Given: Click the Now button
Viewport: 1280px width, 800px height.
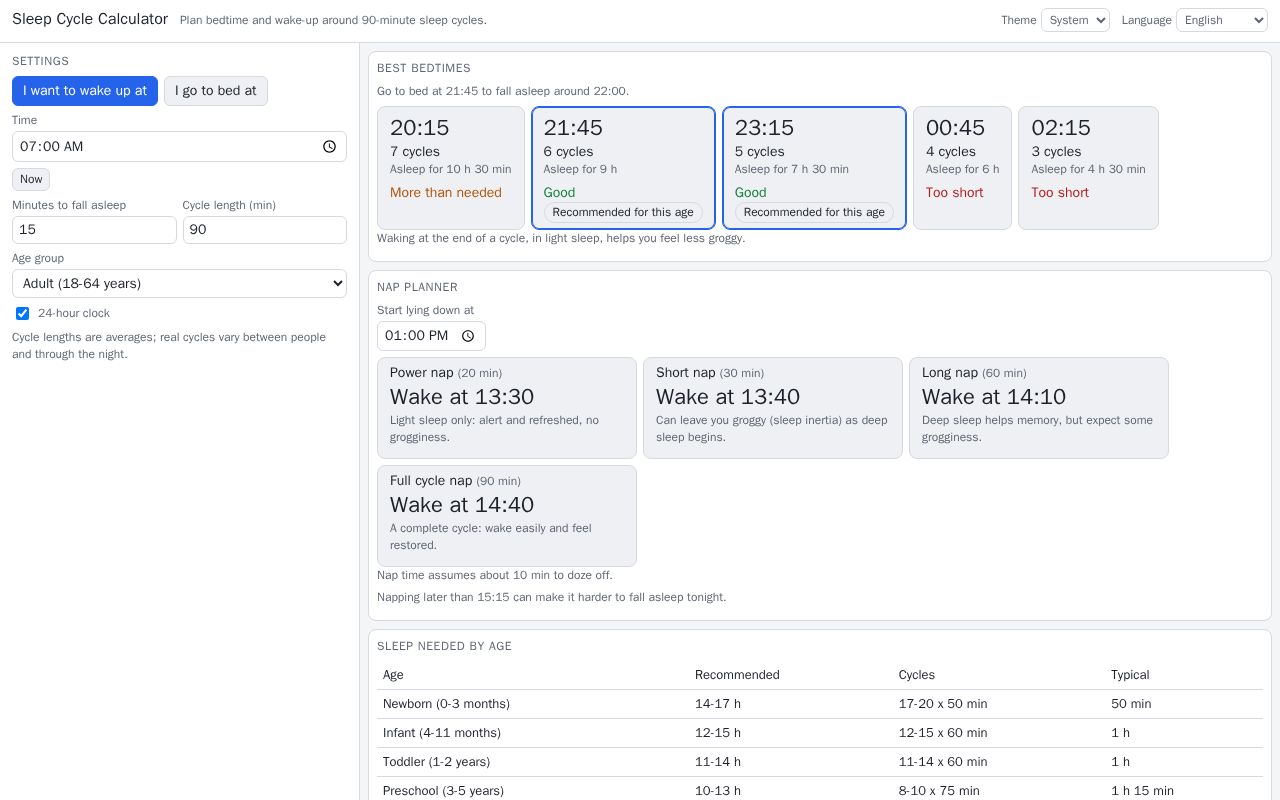Looking at the screenshot, I should [x=31, y=179].
